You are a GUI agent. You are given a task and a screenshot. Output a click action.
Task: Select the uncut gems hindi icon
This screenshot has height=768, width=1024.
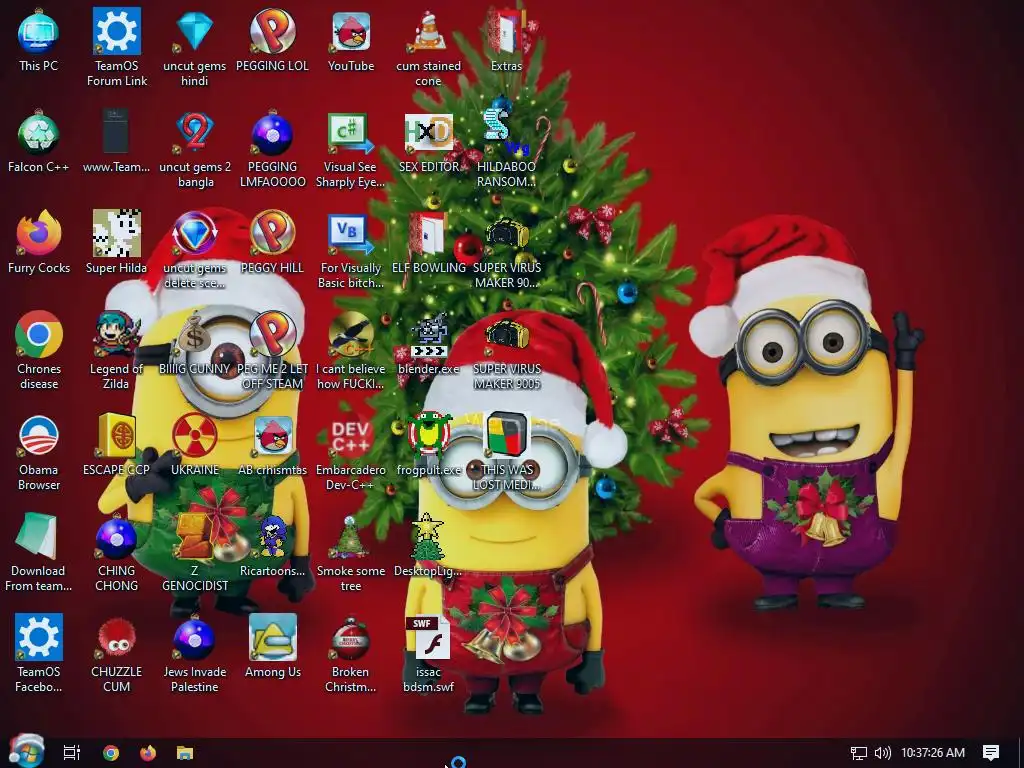195,47
